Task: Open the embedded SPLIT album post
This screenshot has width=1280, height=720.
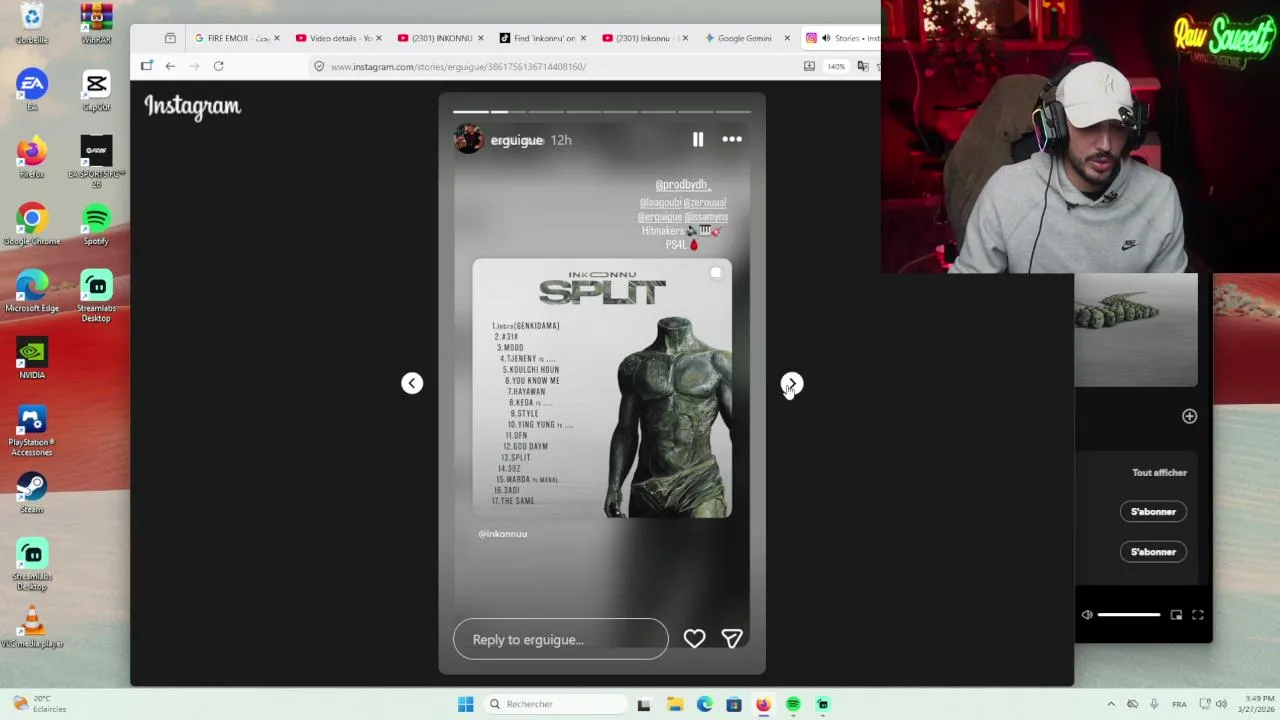Action: click(602, 388)
